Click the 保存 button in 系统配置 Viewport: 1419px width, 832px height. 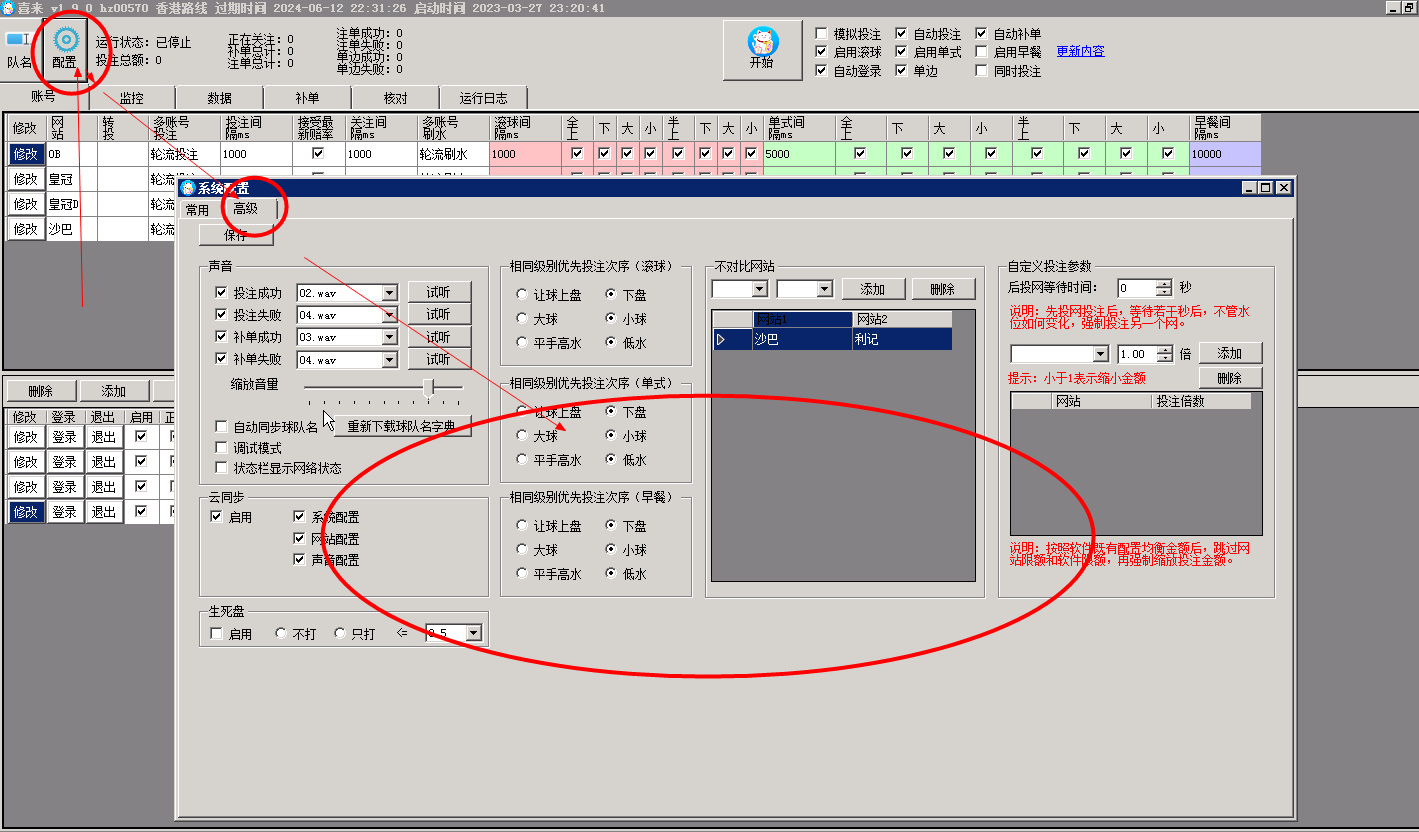point(236,235)
